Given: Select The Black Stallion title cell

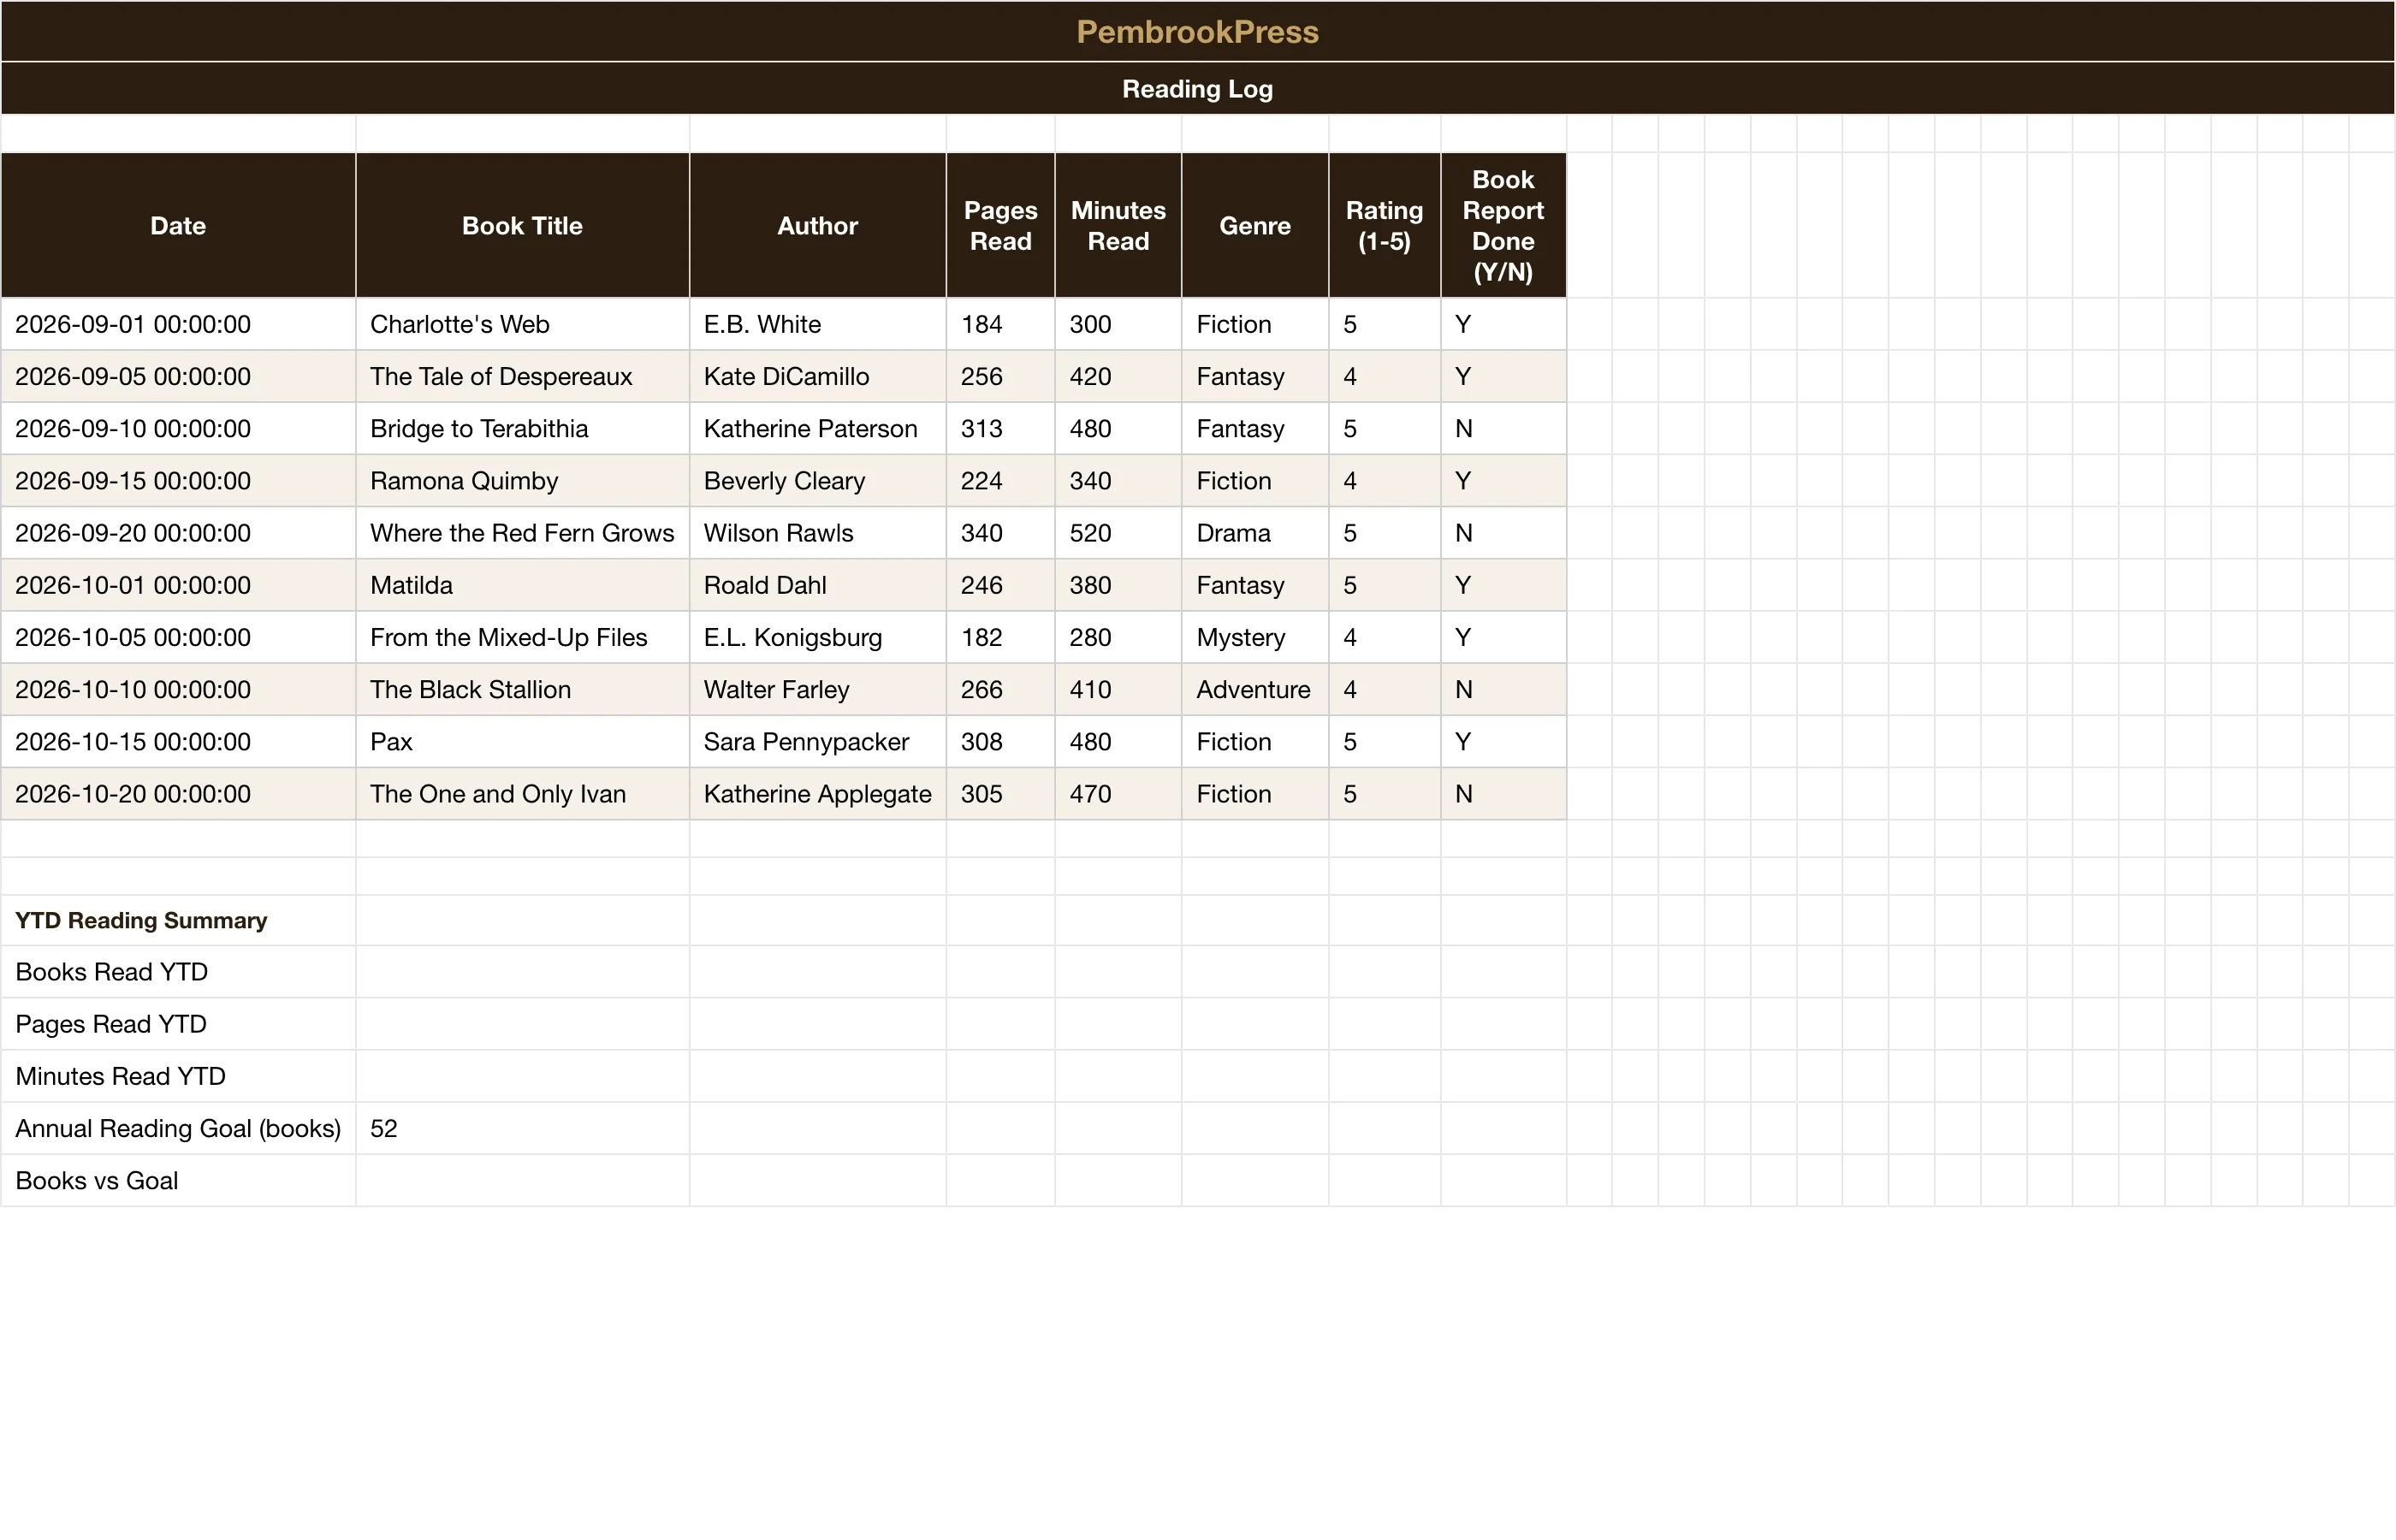Looking at the screenshot, I should pyautogui.click(x=522, y=690).
